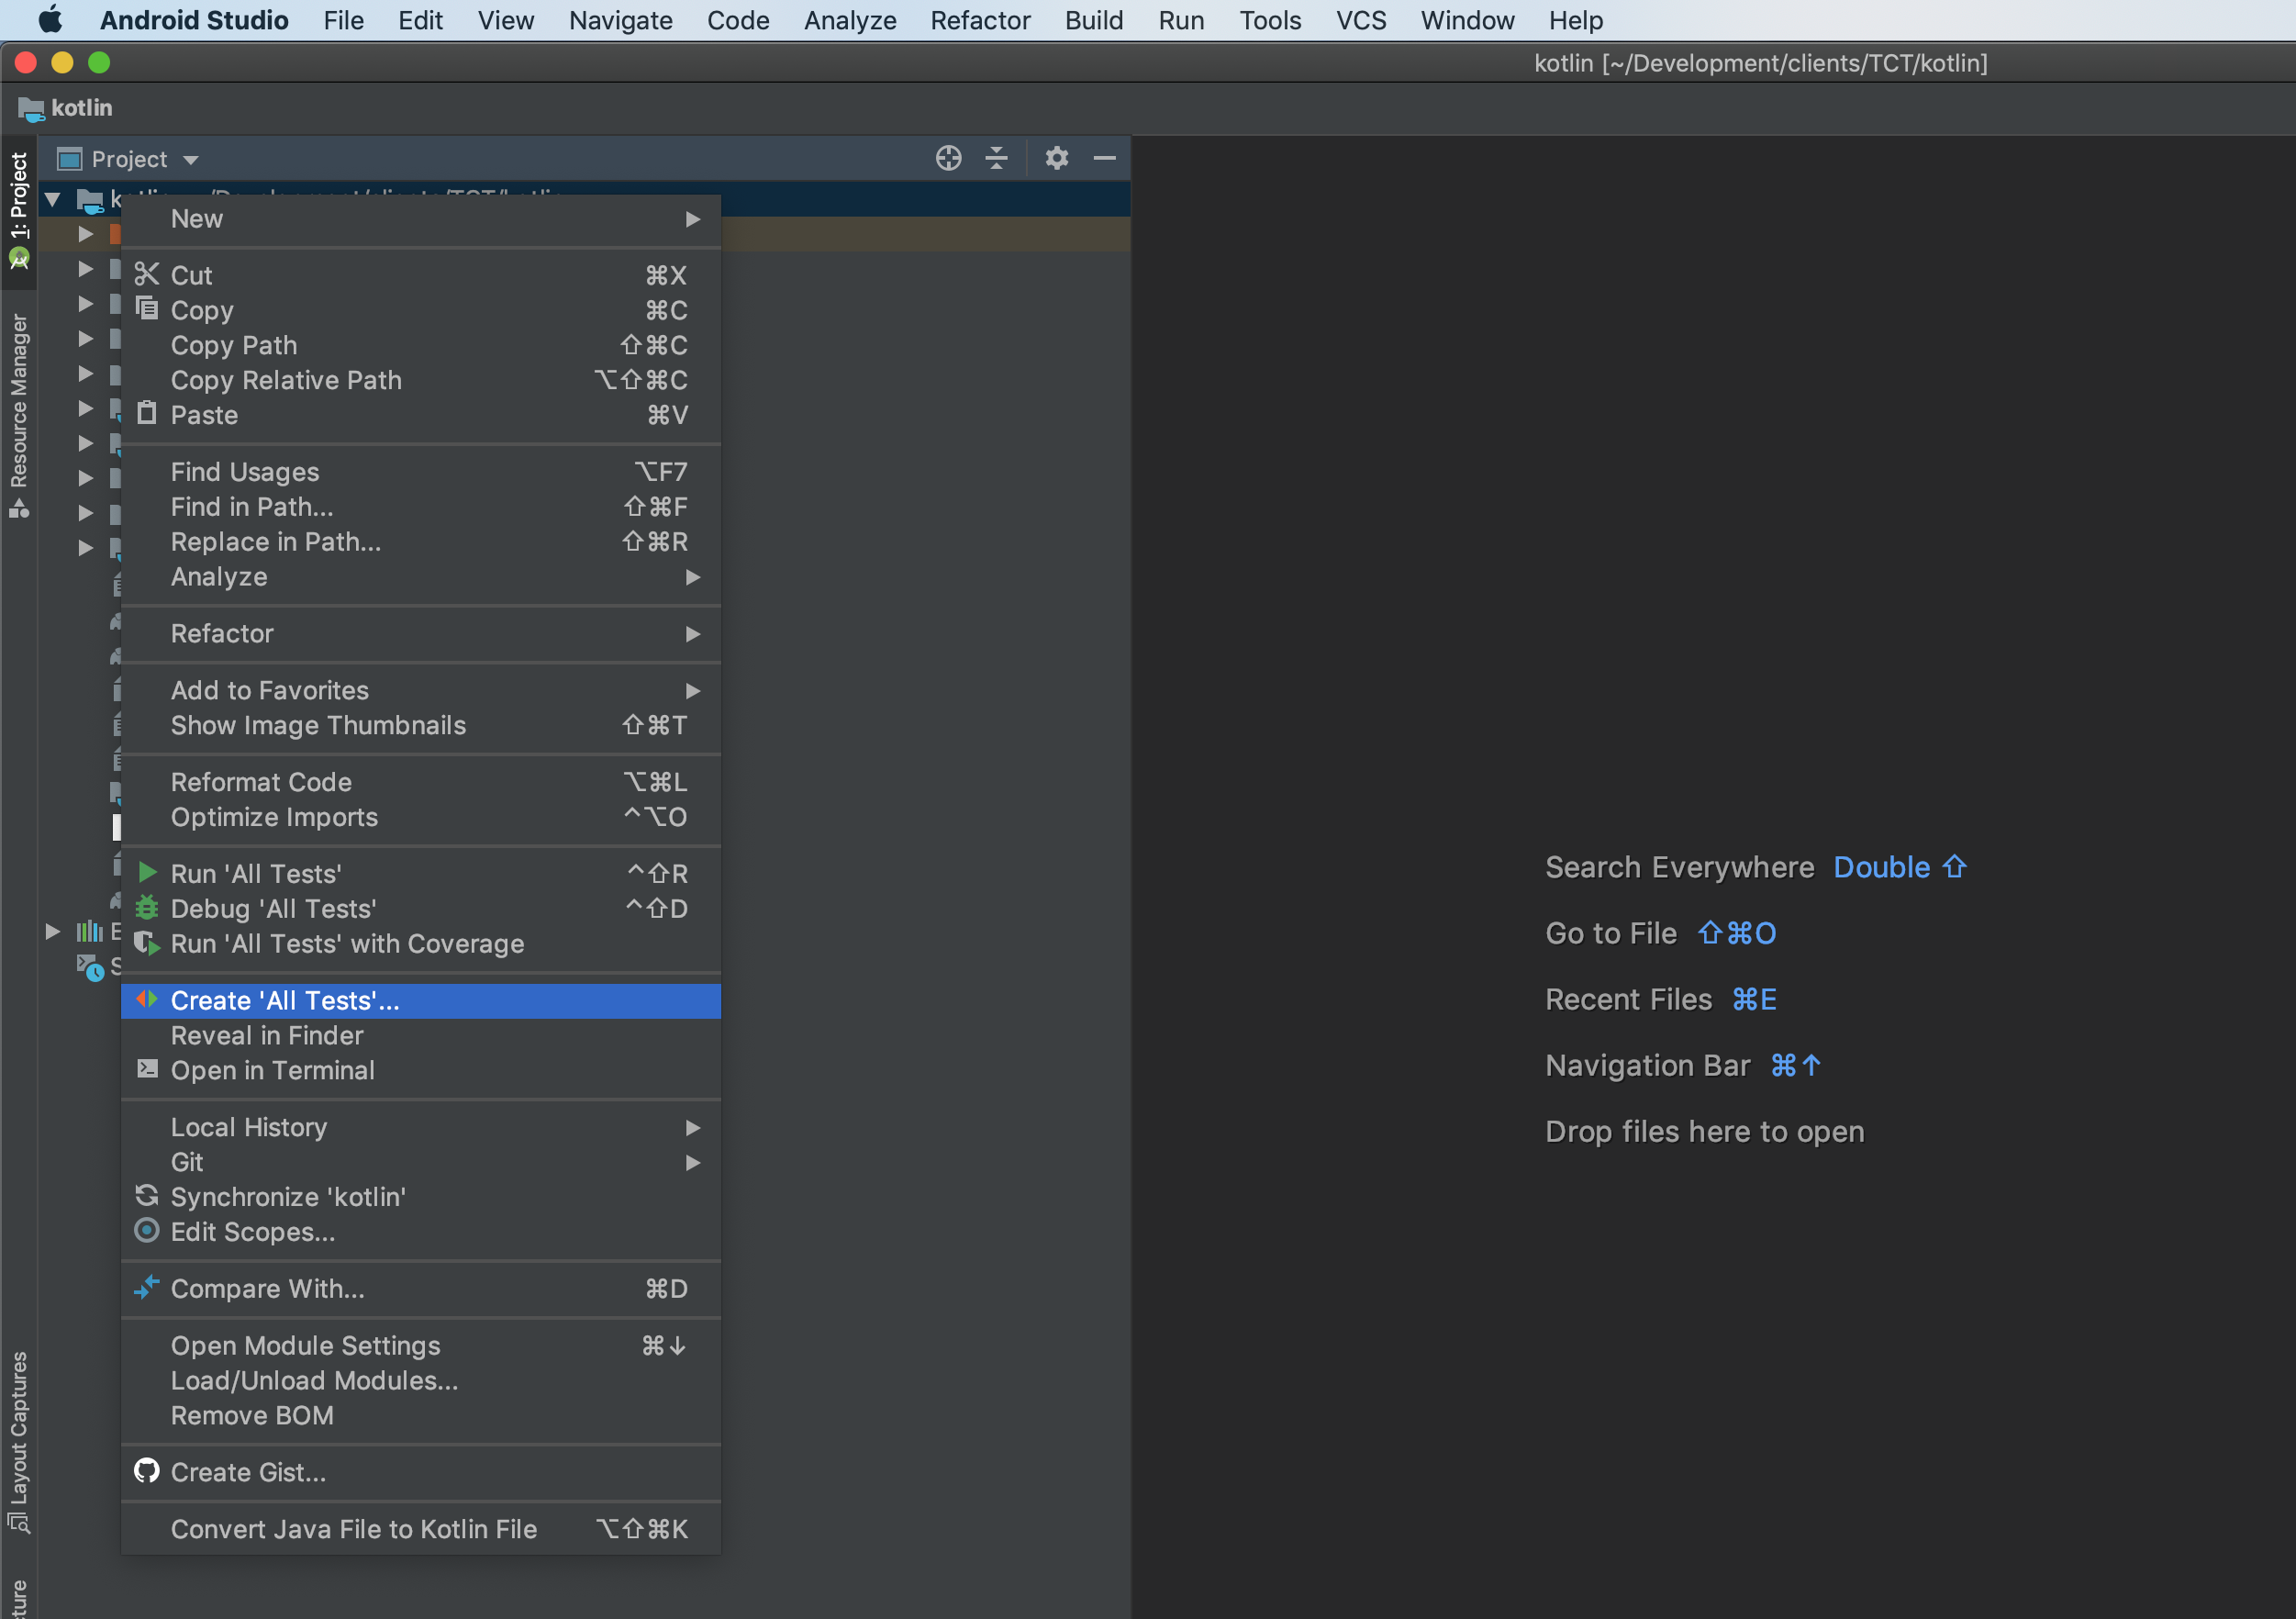Viewport: 2296px width, 1619px height.
Task: Open the Layout Captures side tab
Action: 19,1441
